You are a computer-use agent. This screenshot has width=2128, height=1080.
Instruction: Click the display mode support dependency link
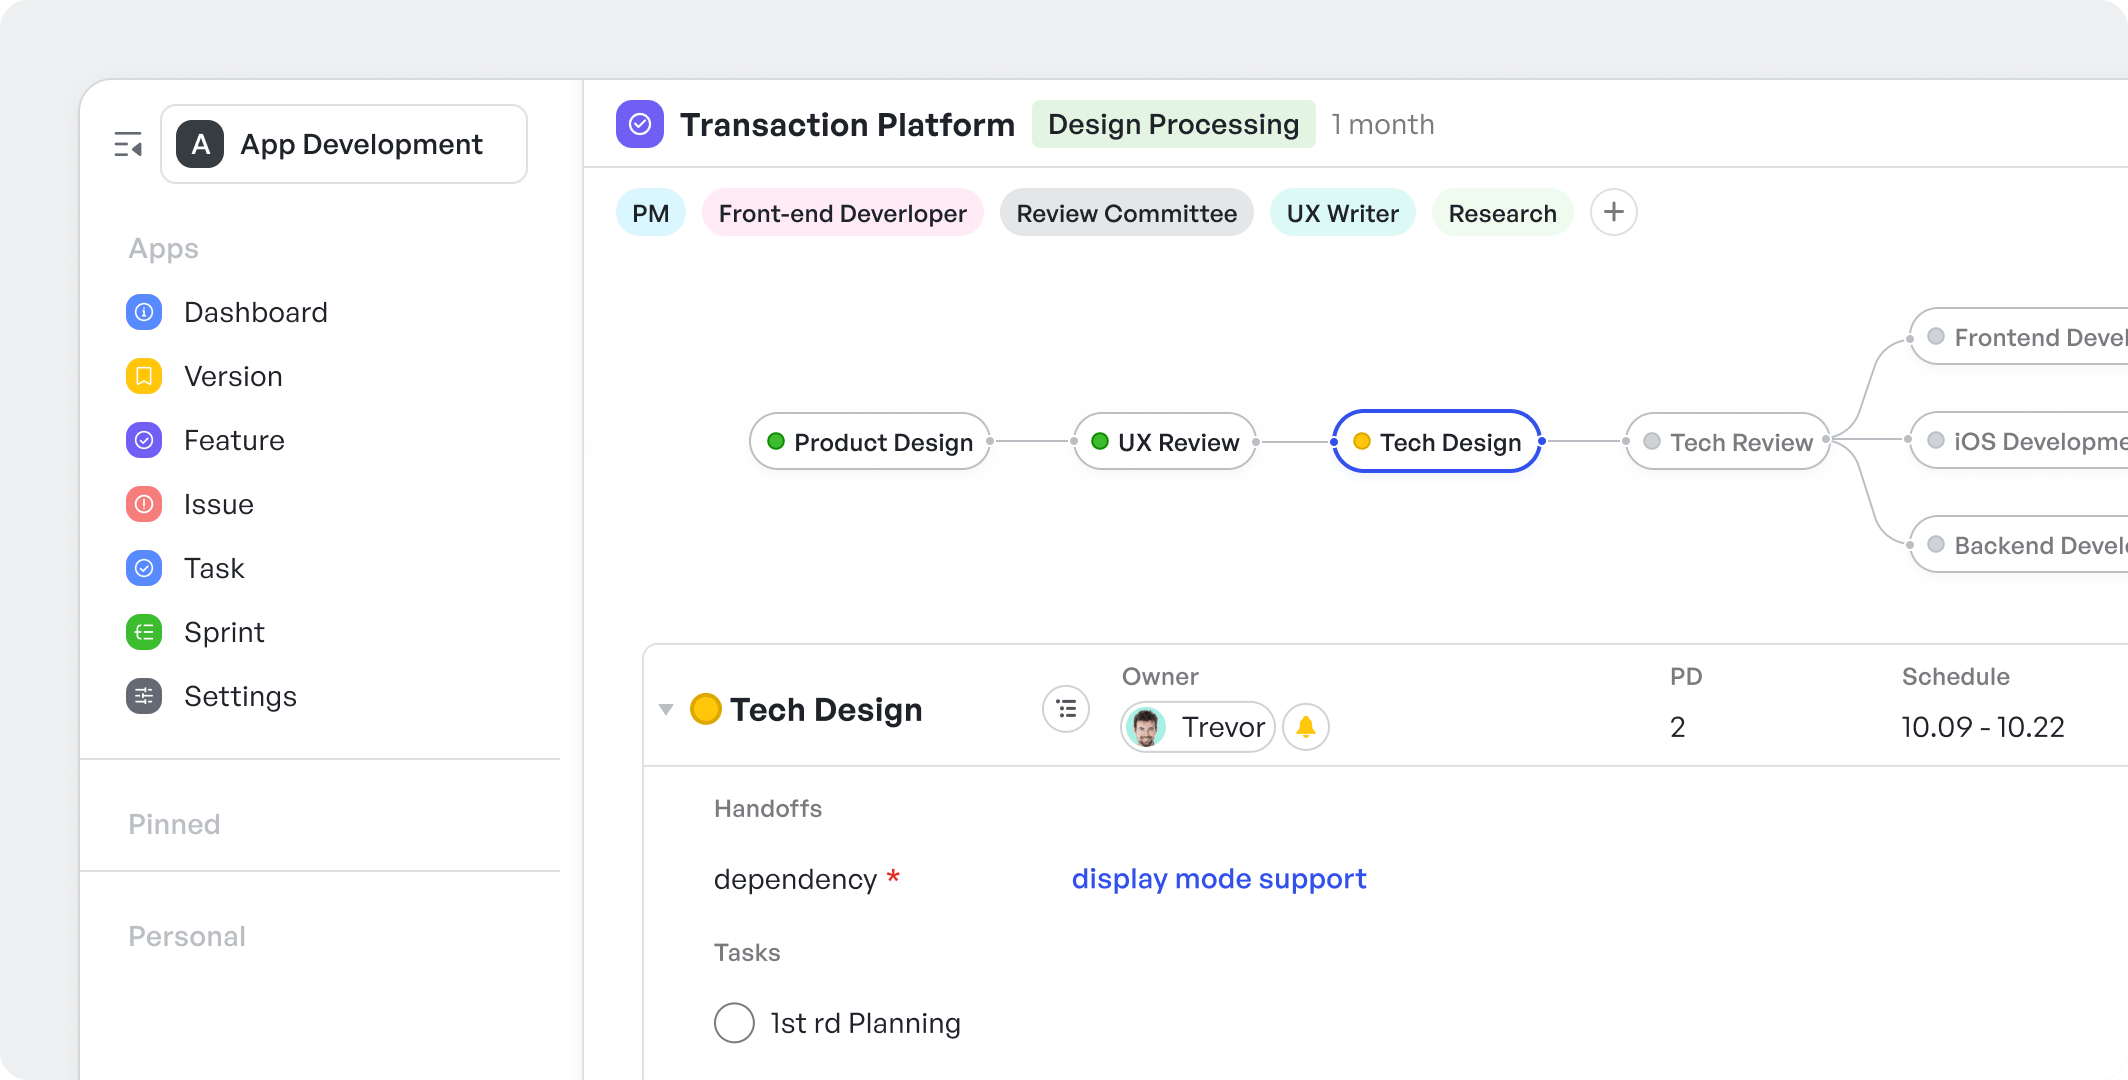1219,878
